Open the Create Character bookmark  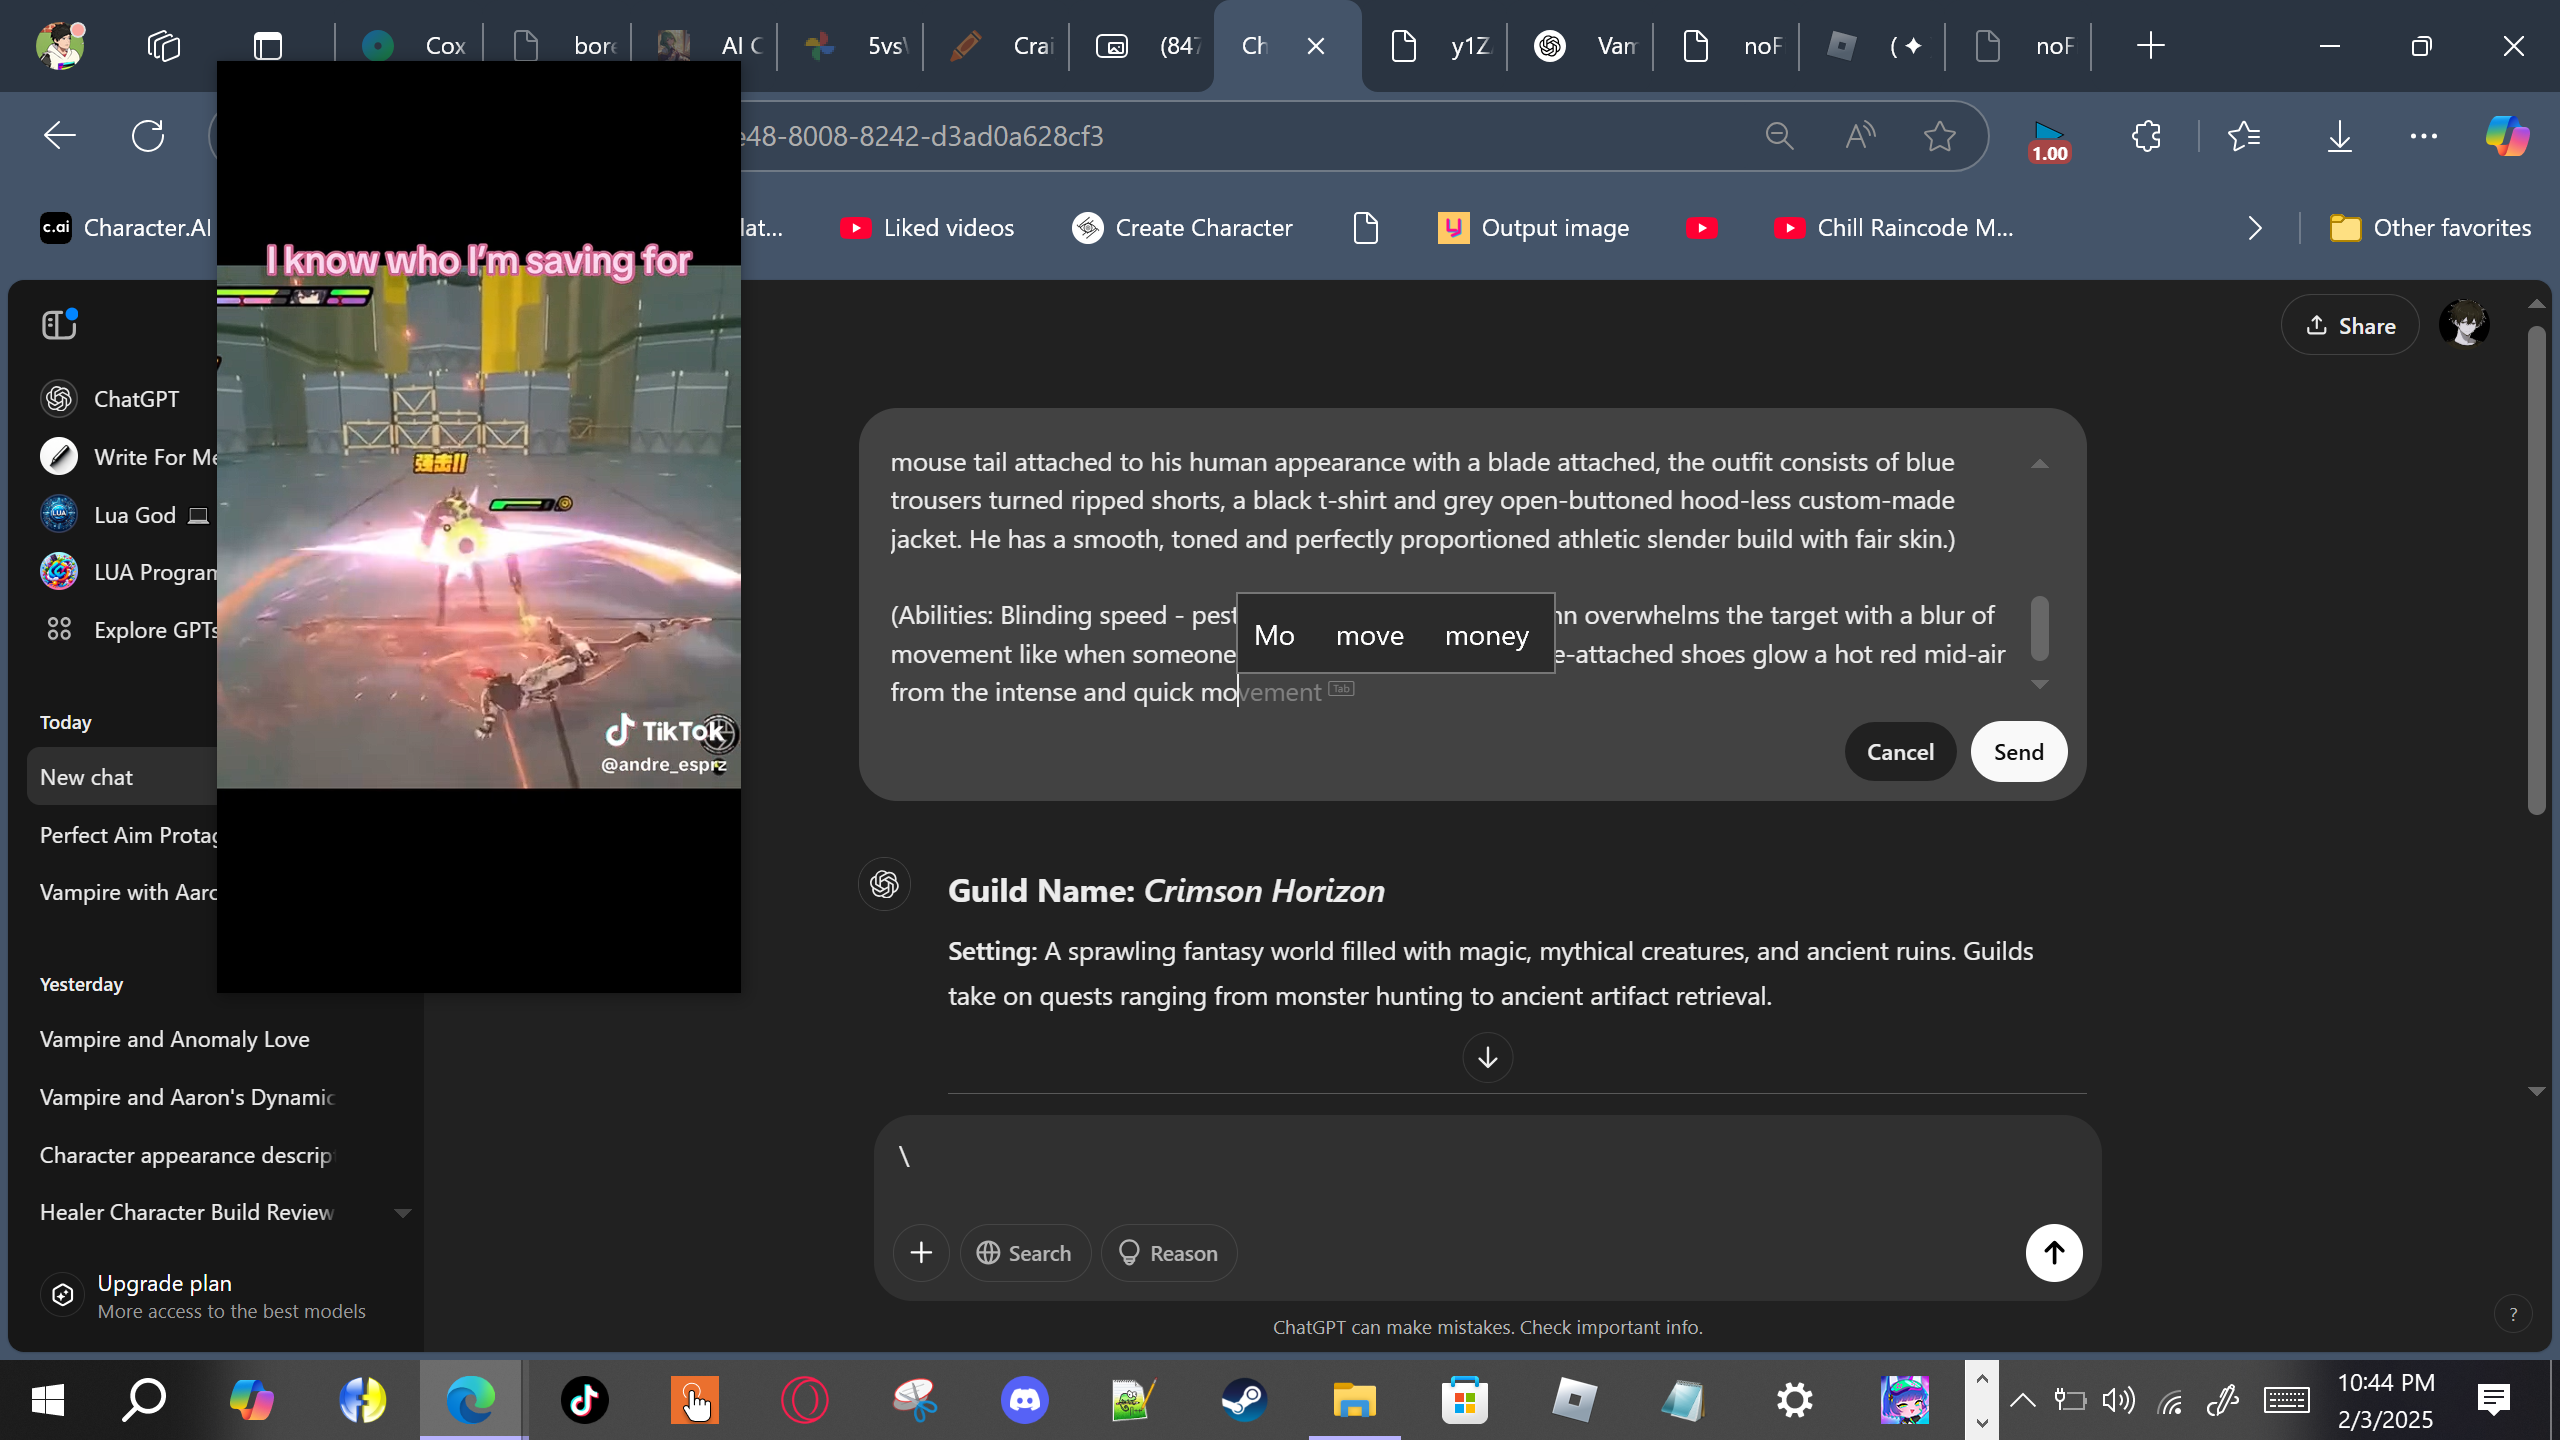coord(1183,228)
